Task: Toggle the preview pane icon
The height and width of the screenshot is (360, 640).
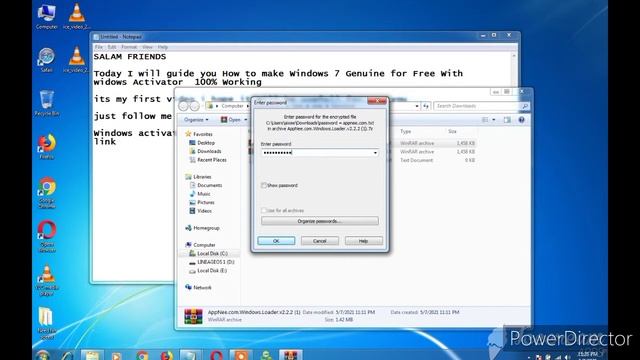Action: [x=507, y=120]
